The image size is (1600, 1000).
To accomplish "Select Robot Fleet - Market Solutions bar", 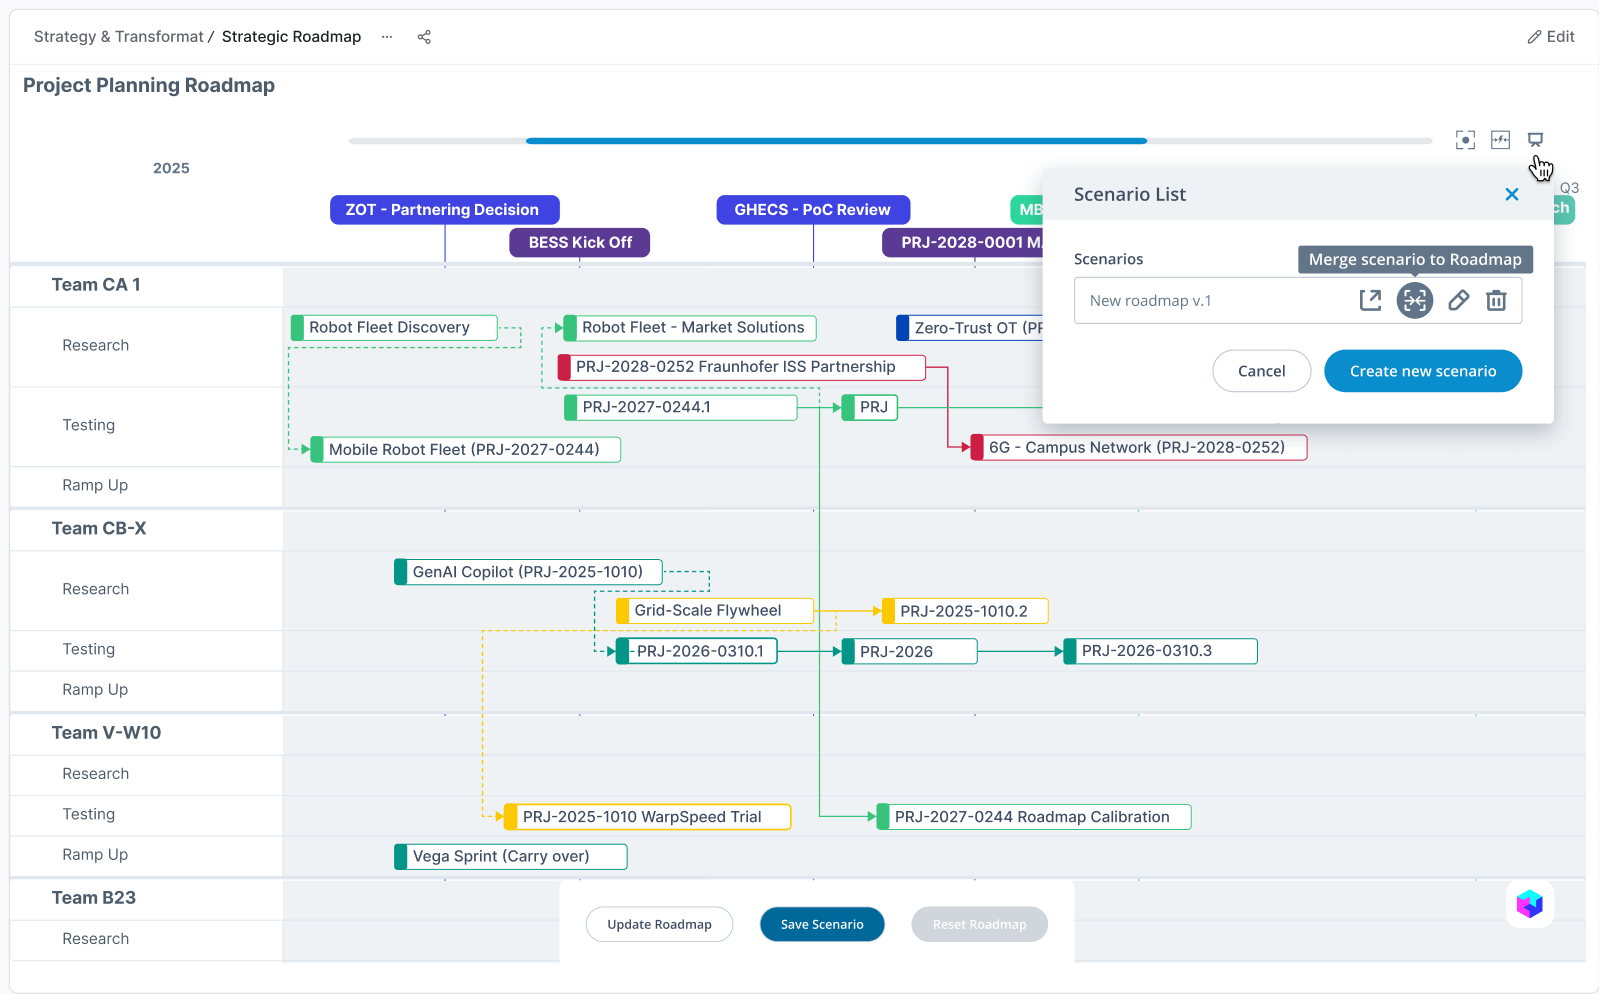I will [690, 328].
